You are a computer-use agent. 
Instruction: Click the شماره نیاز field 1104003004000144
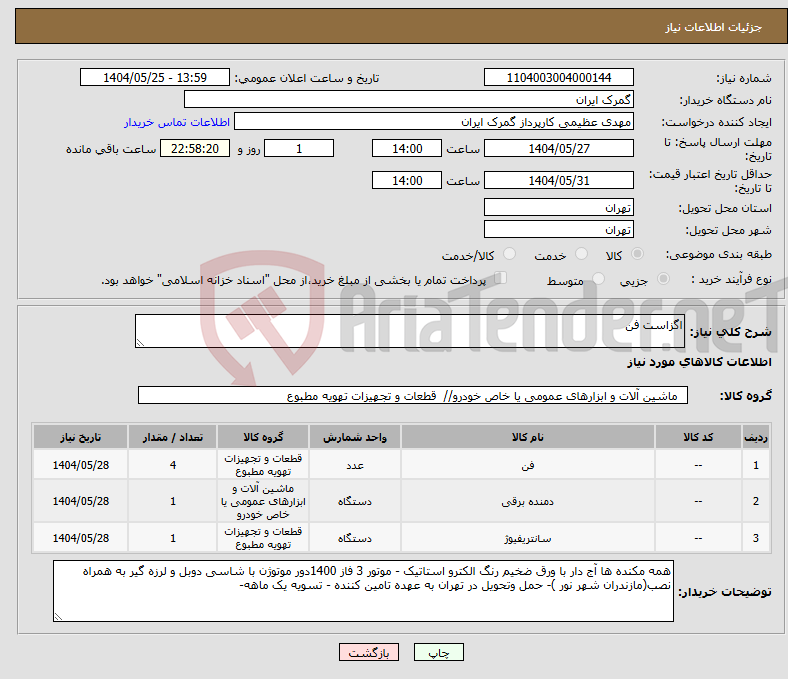pos(558,77)
